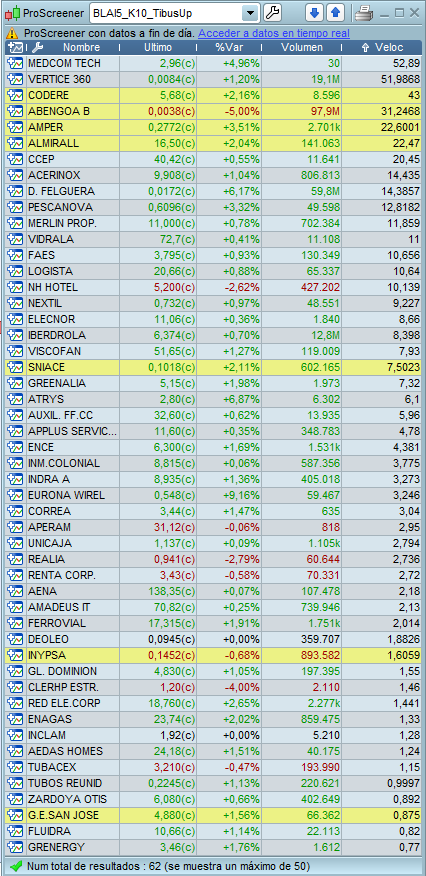This screenshot has width=426, height=876.
Task: Select the BLAI5_K10_TibusUp combo box
Action: tap(174, 13)
